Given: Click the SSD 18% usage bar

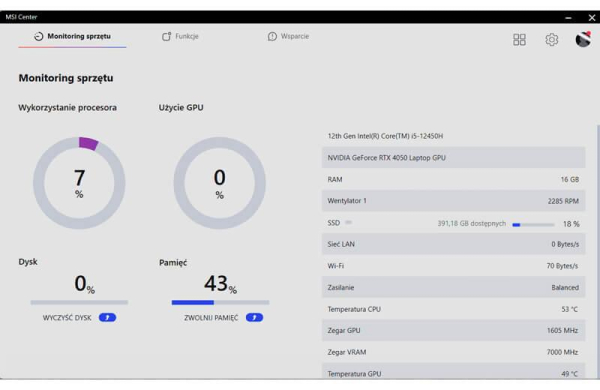Looking at the screenshot, I should coord(533,225).
